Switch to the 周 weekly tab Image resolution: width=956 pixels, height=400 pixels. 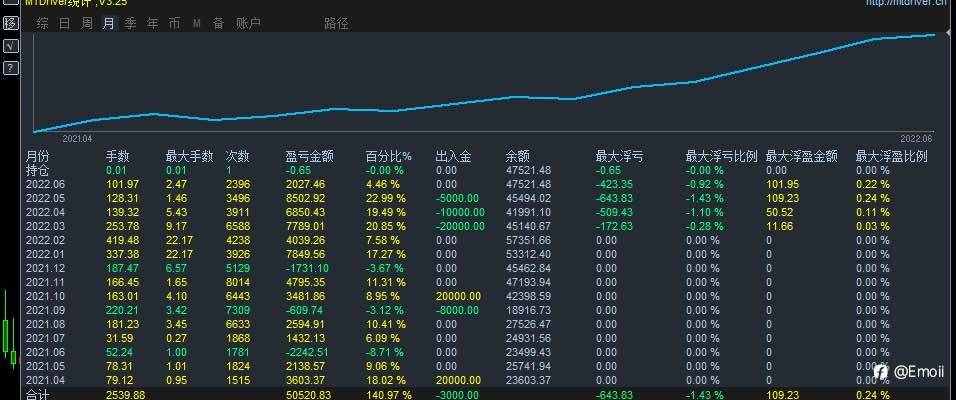pos(87,24)
